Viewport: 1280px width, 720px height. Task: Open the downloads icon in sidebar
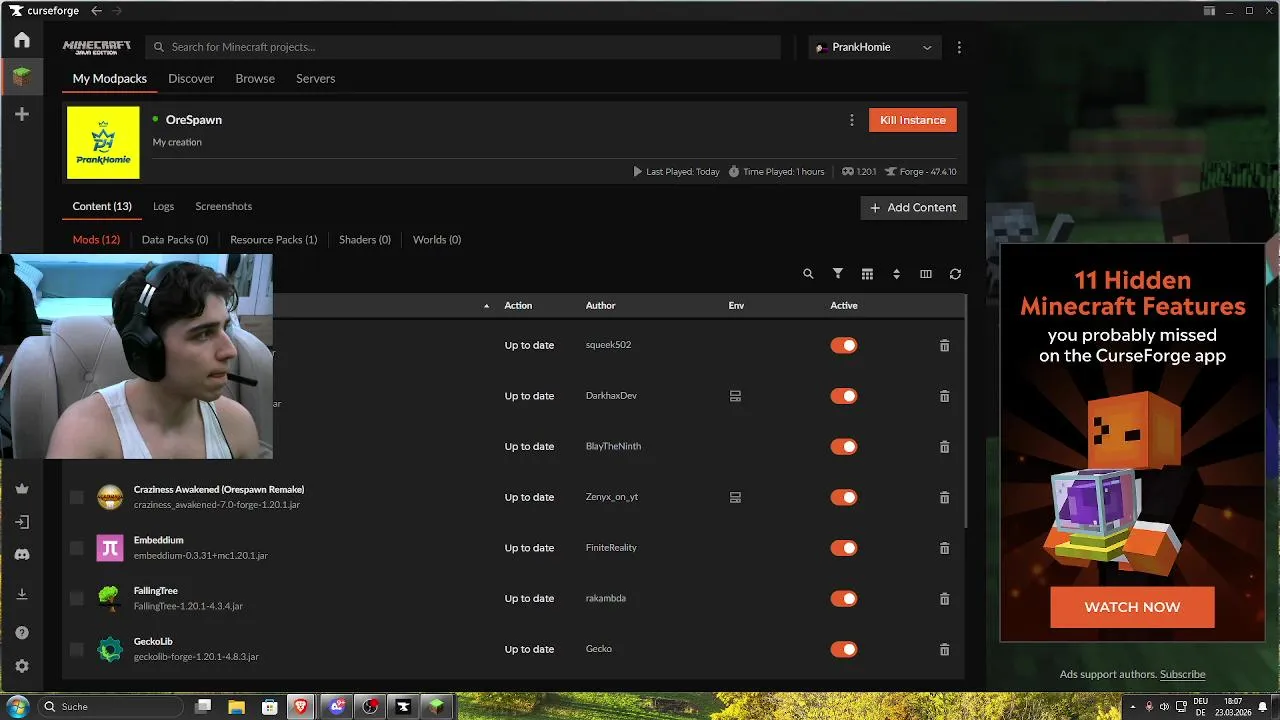coord(22,594)
